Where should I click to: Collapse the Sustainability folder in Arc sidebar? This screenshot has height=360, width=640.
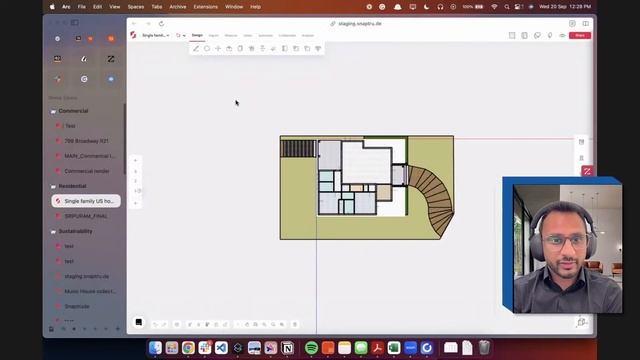point(53,231)
